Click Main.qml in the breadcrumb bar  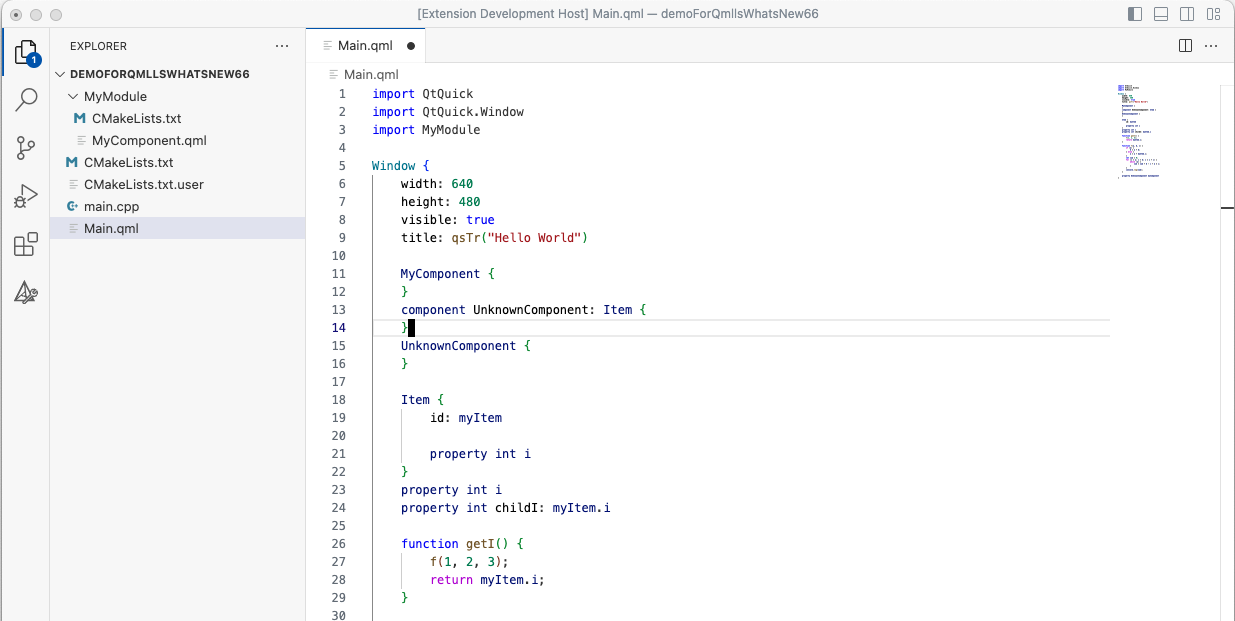tap(370, 74)
